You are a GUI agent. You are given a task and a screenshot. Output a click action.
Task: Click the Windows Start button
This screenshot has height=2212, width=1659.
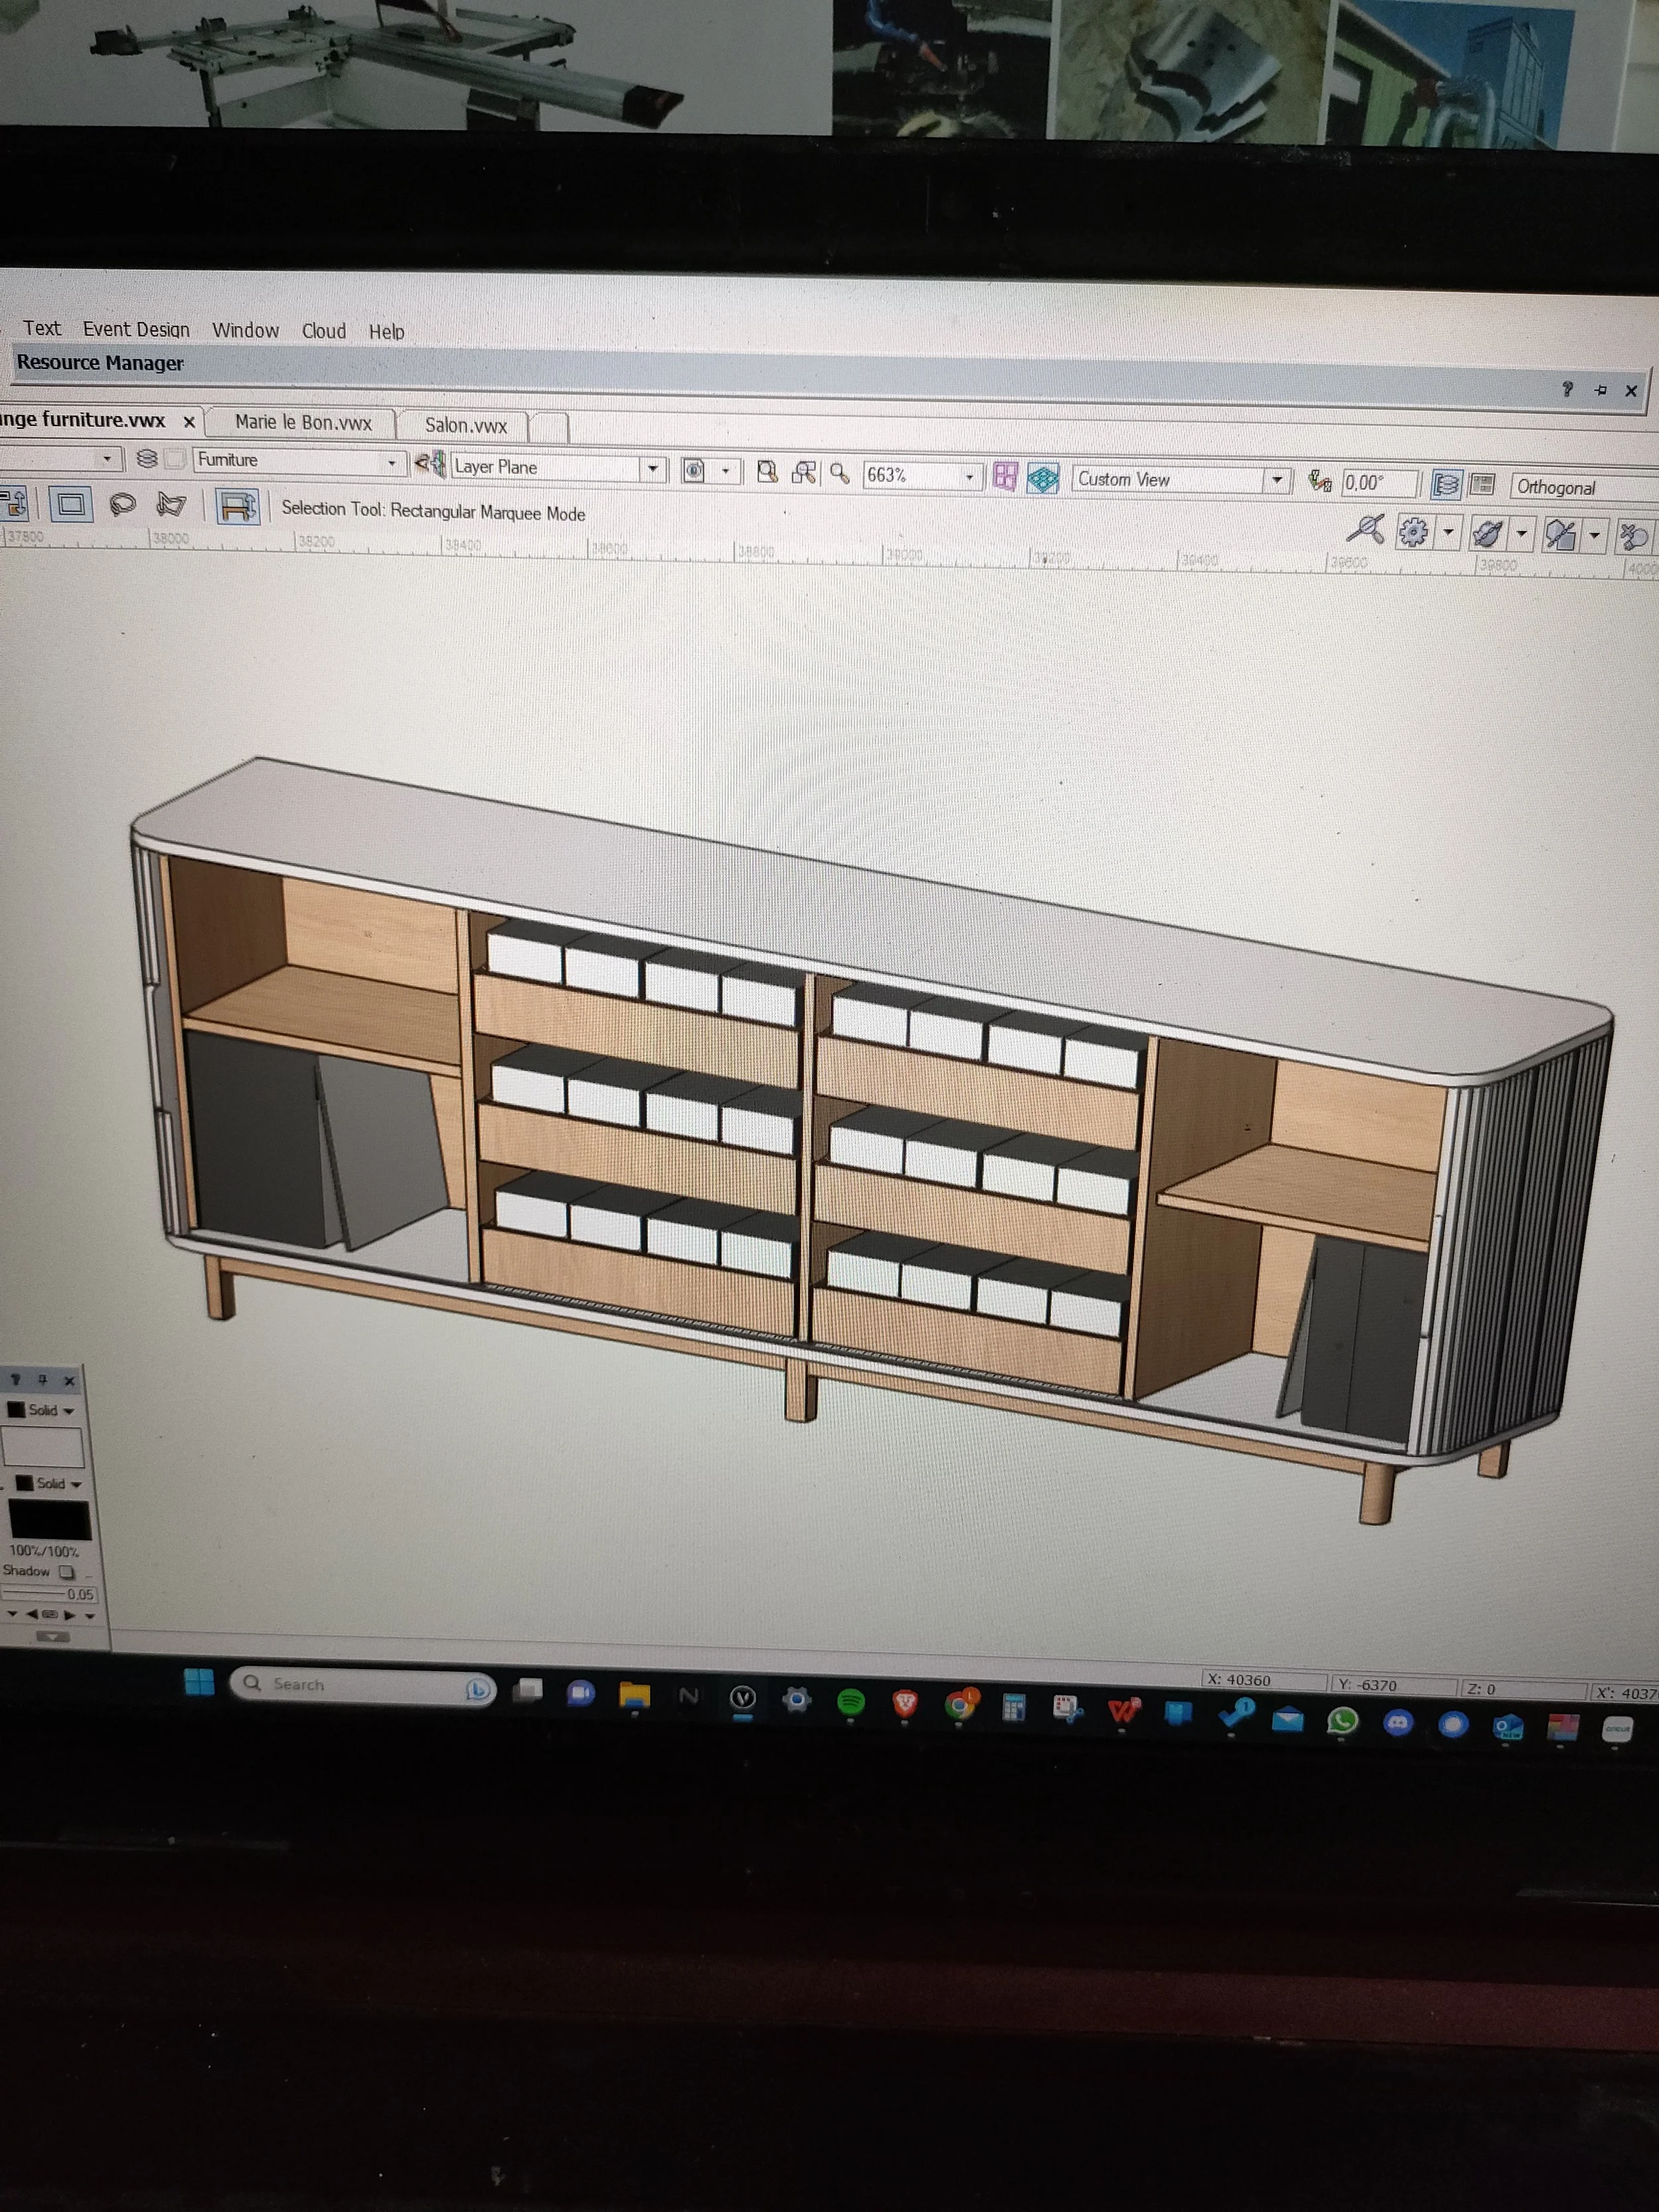click(199, 1683)
